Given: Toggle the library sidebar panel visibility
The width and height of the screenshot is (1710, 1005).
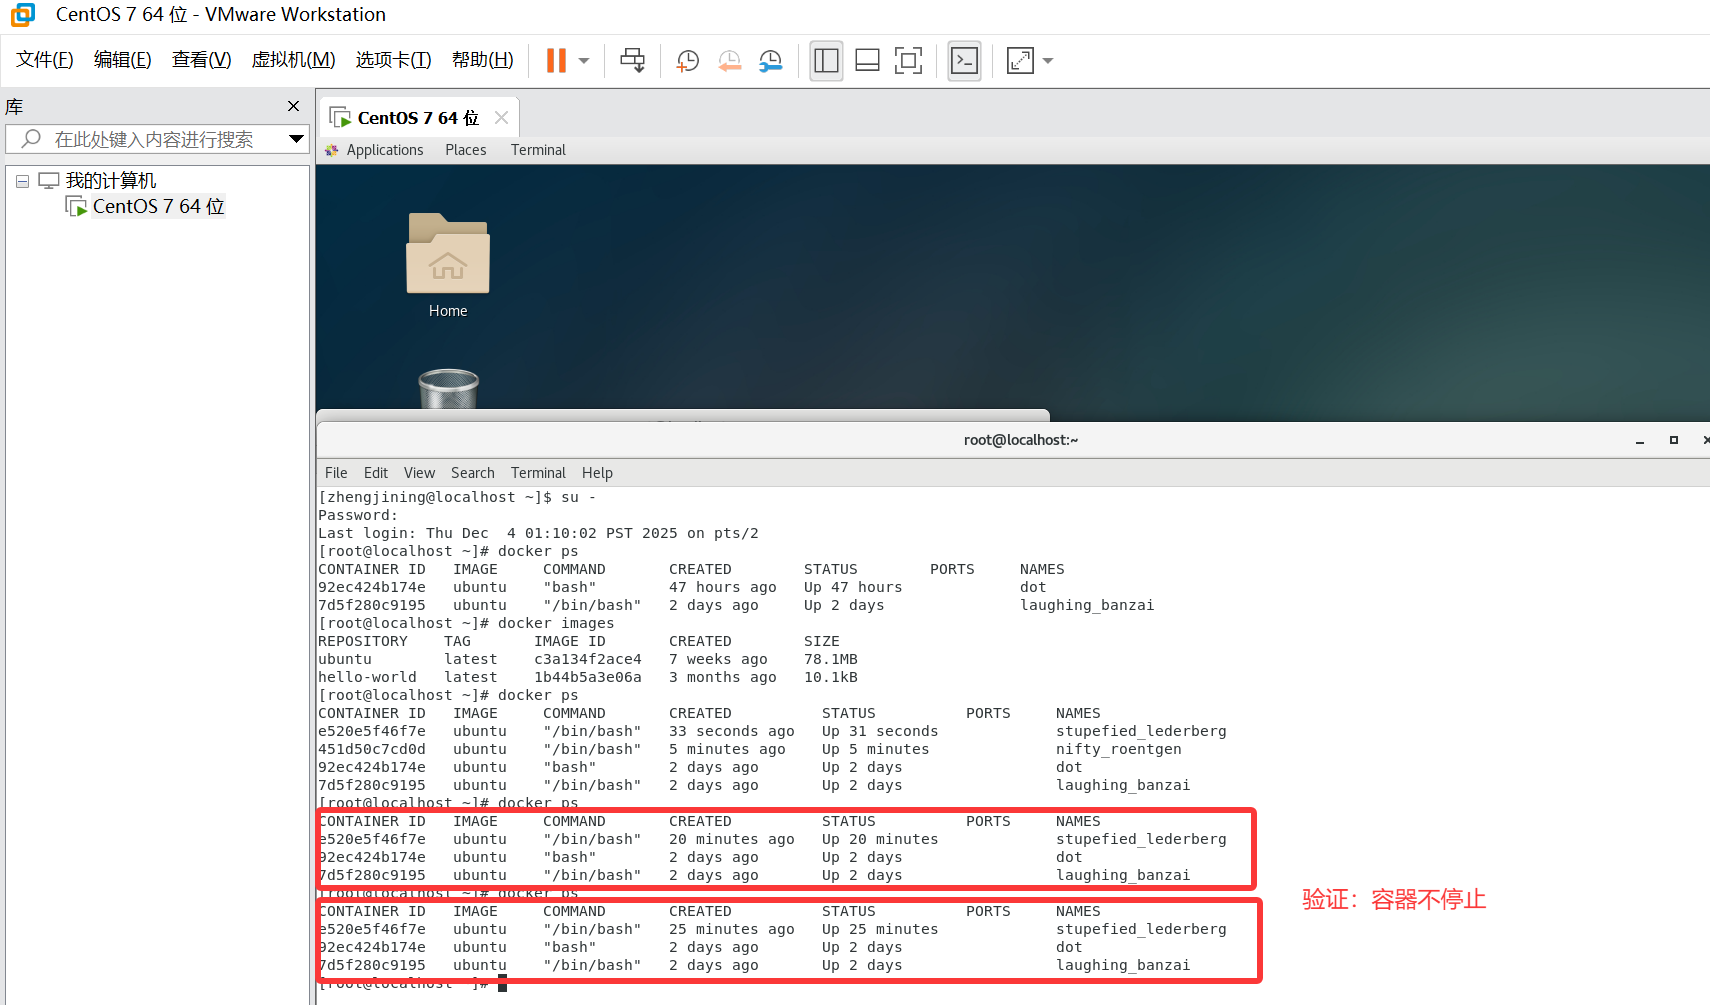Looking at the screenshot, I should click(x=826, y=60).
